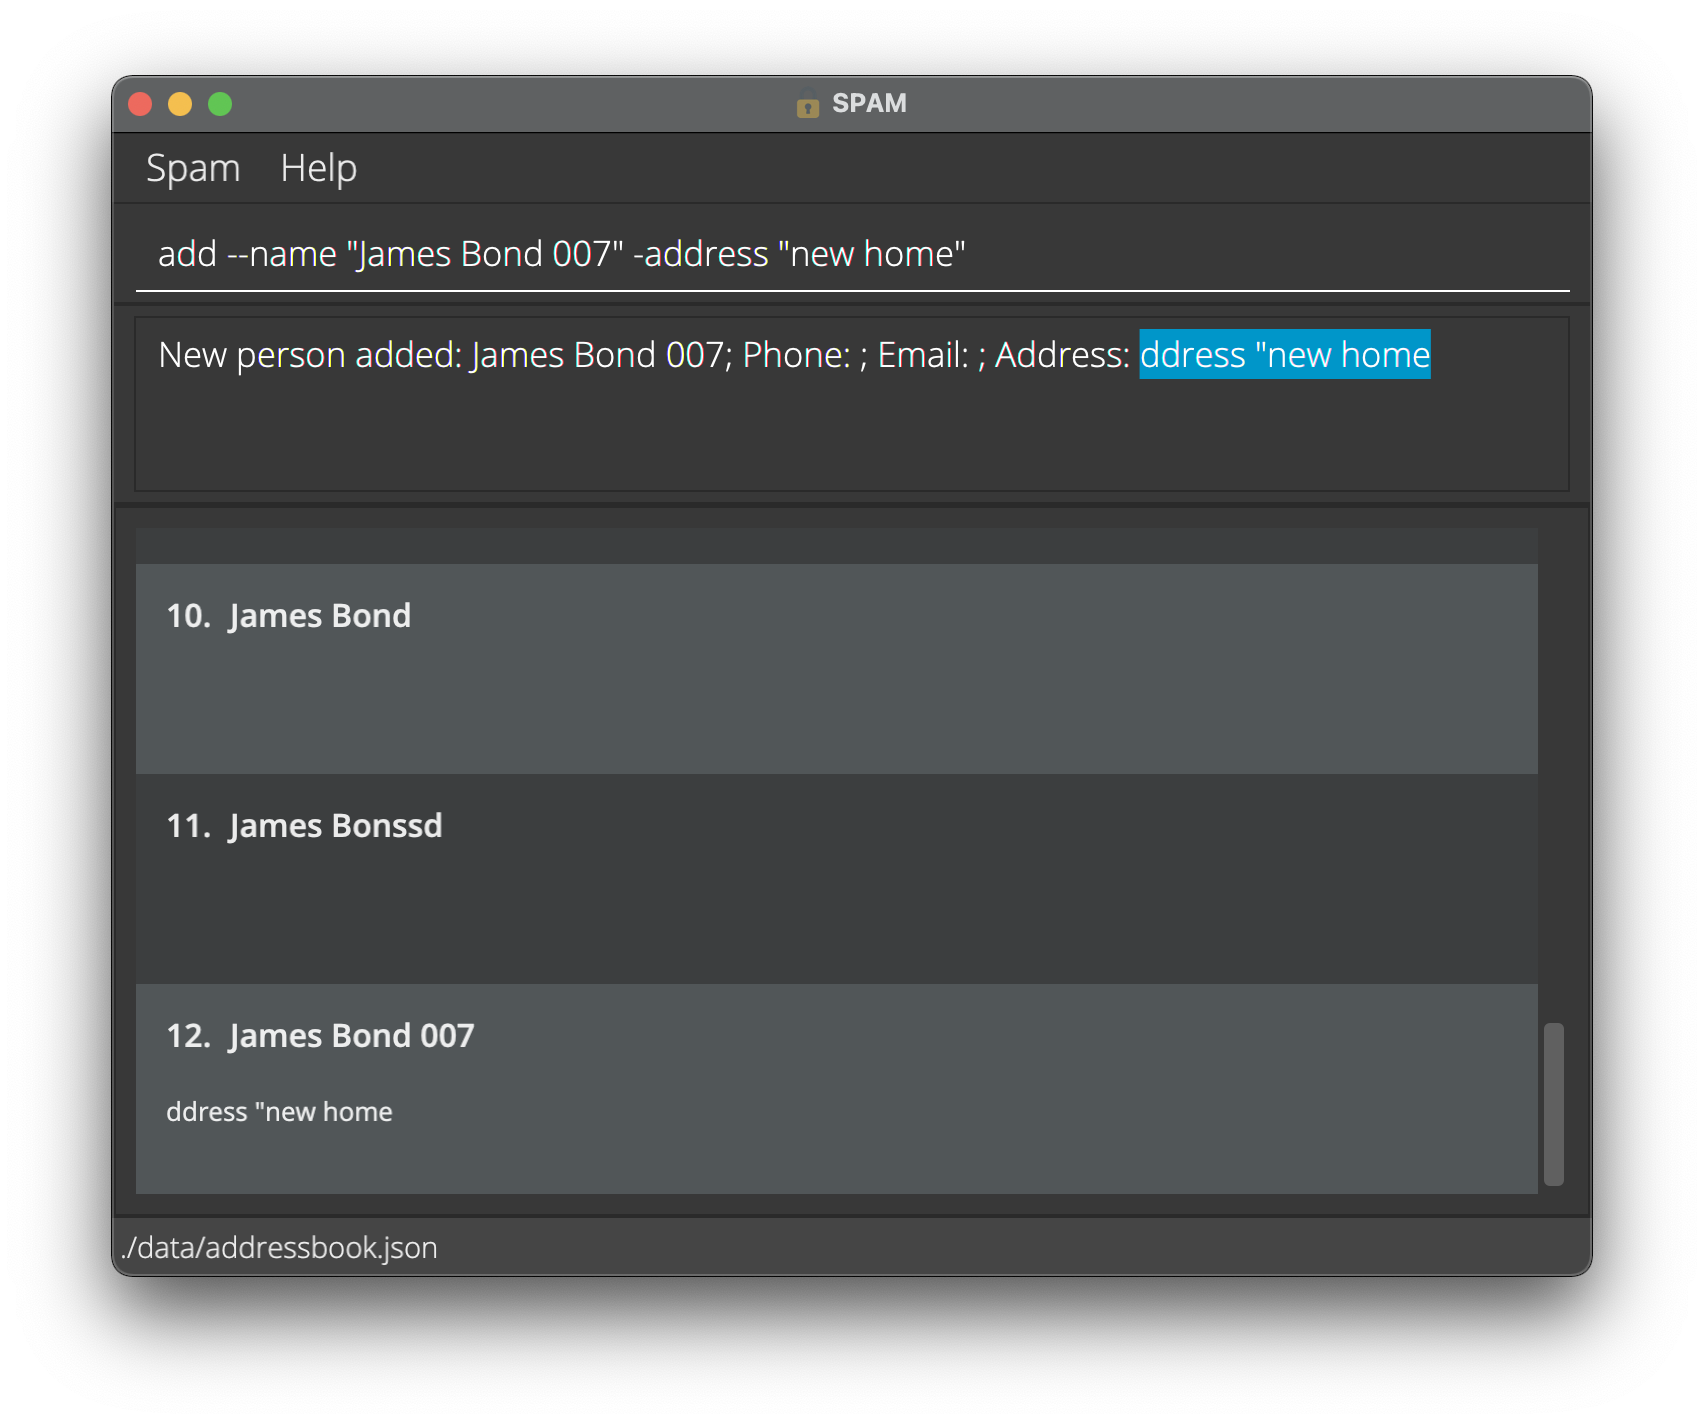The height and width of the screenshot is (1424, 1704).
Task: Click the lock icon in the title bar
Action: click(x=807, y=103)
